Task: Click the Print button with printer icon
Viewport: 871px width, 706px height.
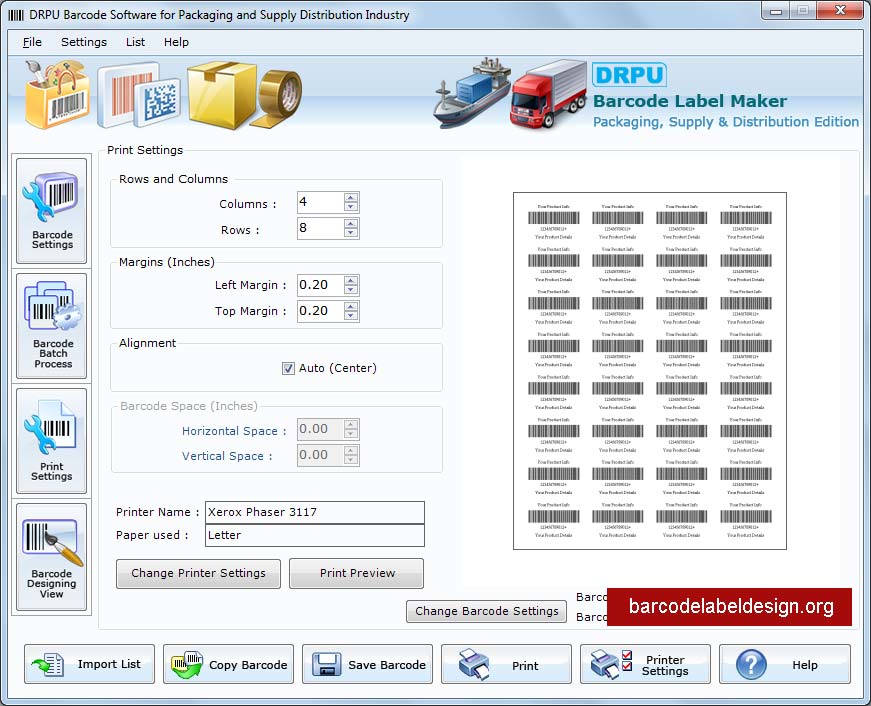Action: [506, 664]
